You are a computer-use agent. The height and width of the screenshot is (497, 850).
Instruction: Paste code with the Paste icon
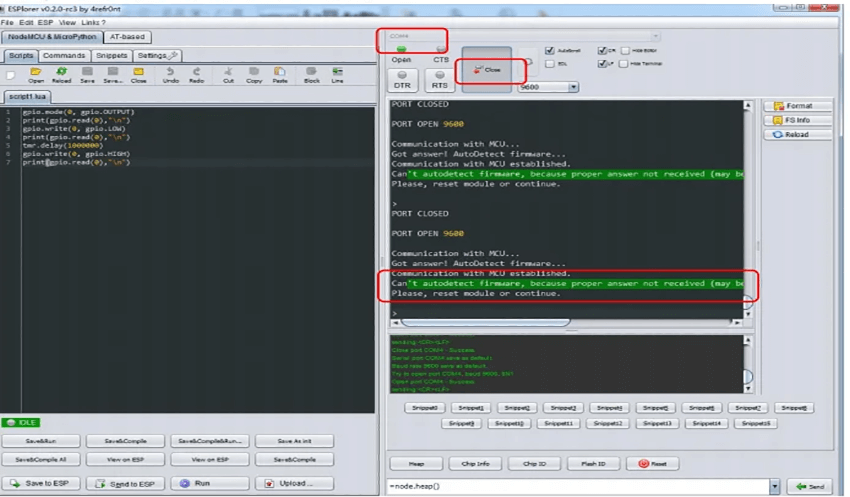tap(280, 75)
